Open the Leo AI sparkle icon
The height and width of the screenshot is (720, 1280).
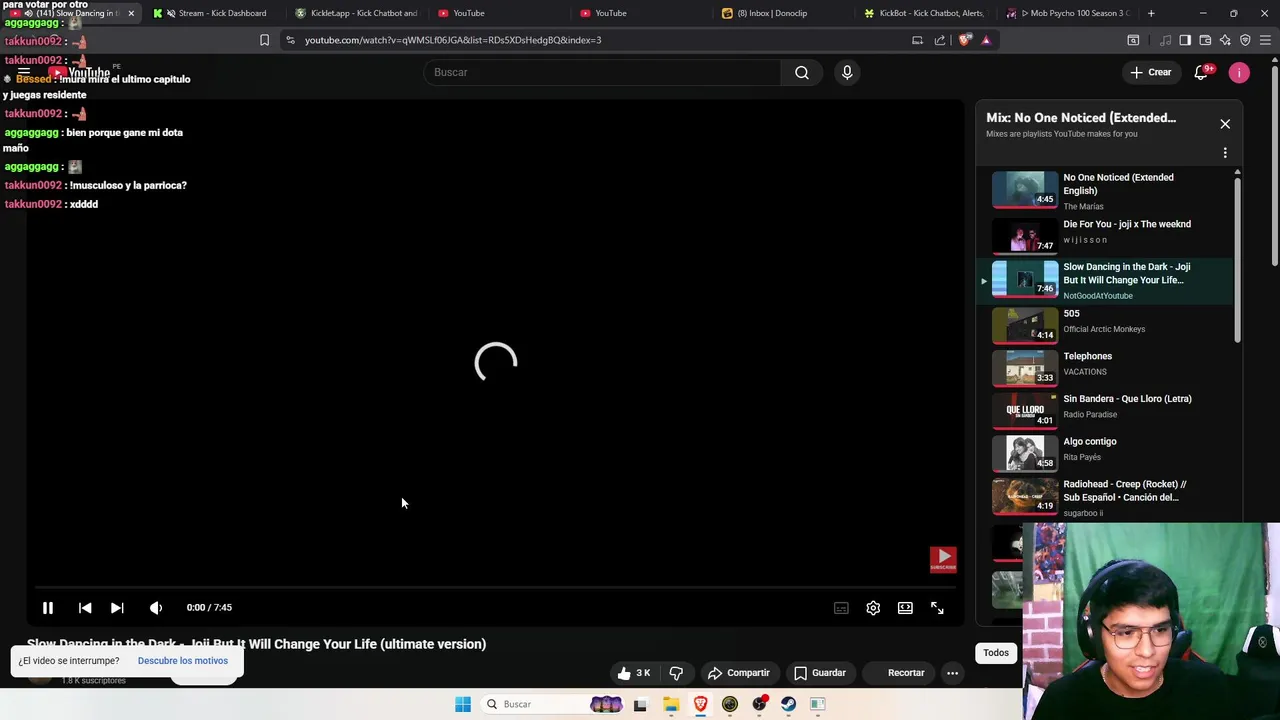coord(1225,40)
